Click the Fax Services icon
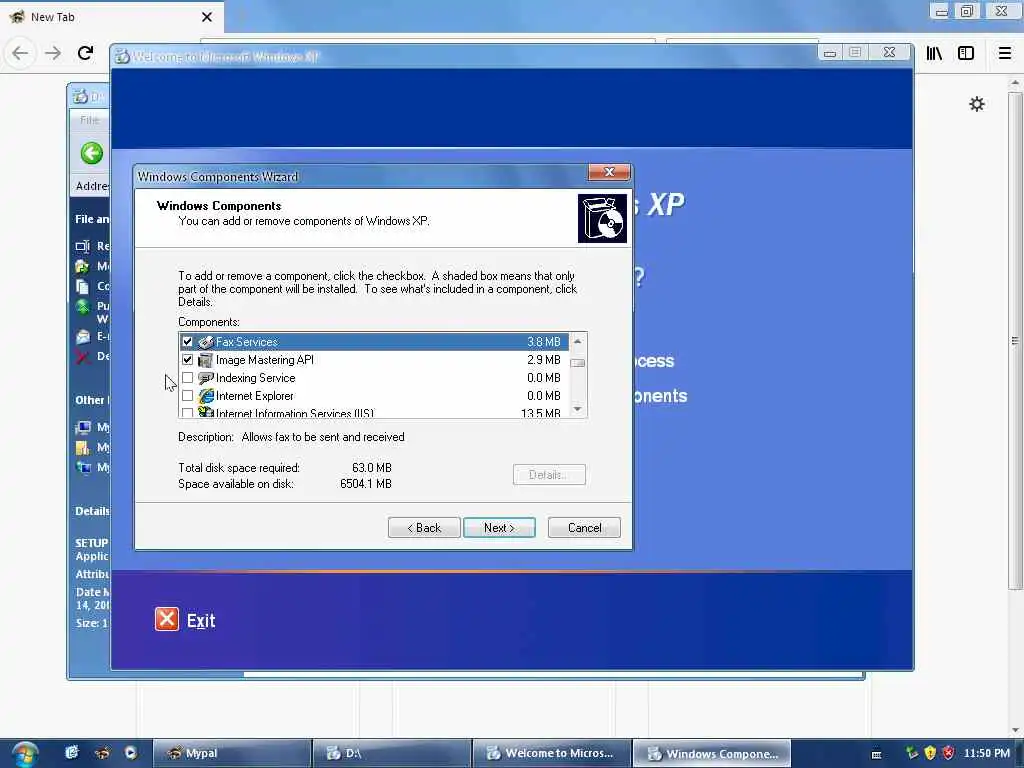 pyautogui.click(x=206, y=342)
